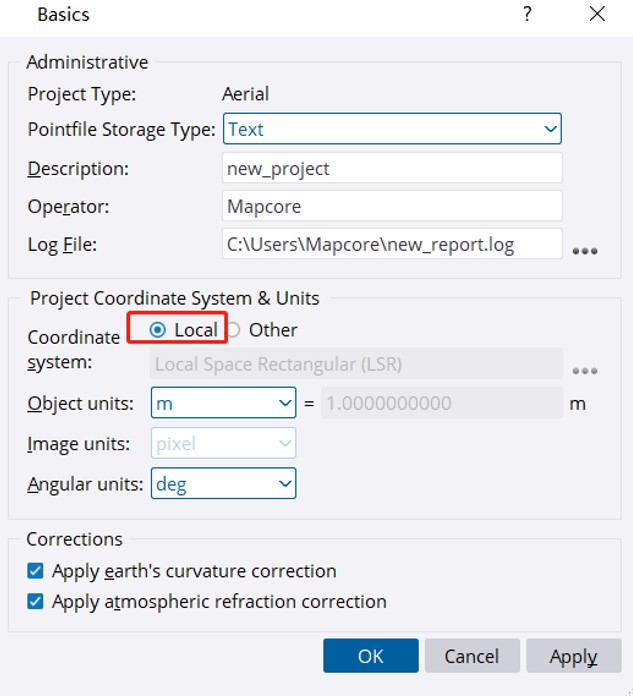Expand the Object units dropdown
Viewport: 633px width, 697px height.
pos(223,404)
